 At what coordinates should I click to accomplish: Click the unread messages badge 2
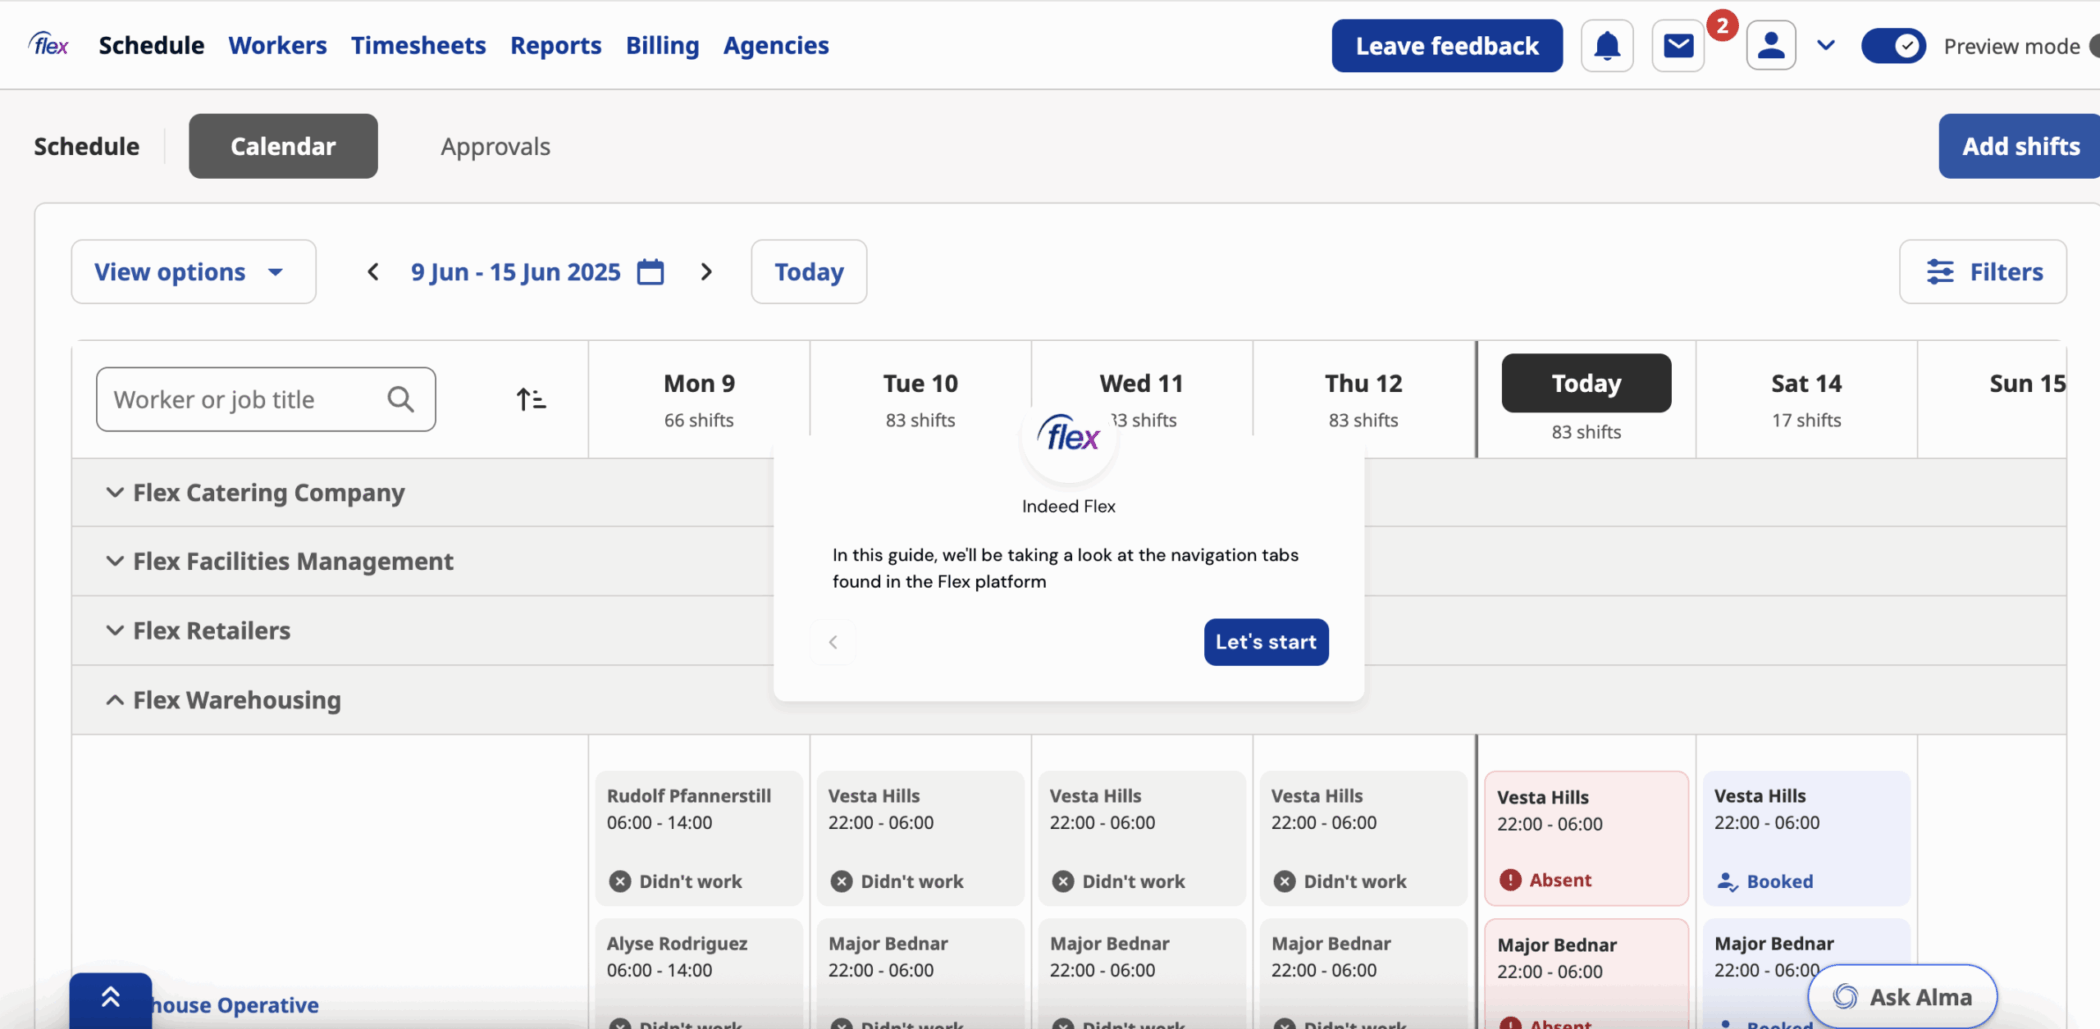click(x=1721, y=25)
